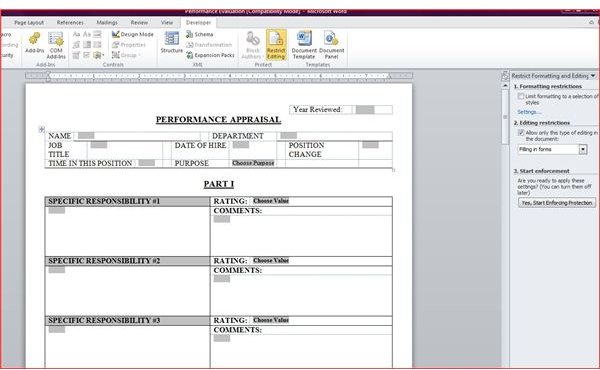Click the Block Authors button
The width and height of the screenshot is (600, 370).
(x=253, y=45)
